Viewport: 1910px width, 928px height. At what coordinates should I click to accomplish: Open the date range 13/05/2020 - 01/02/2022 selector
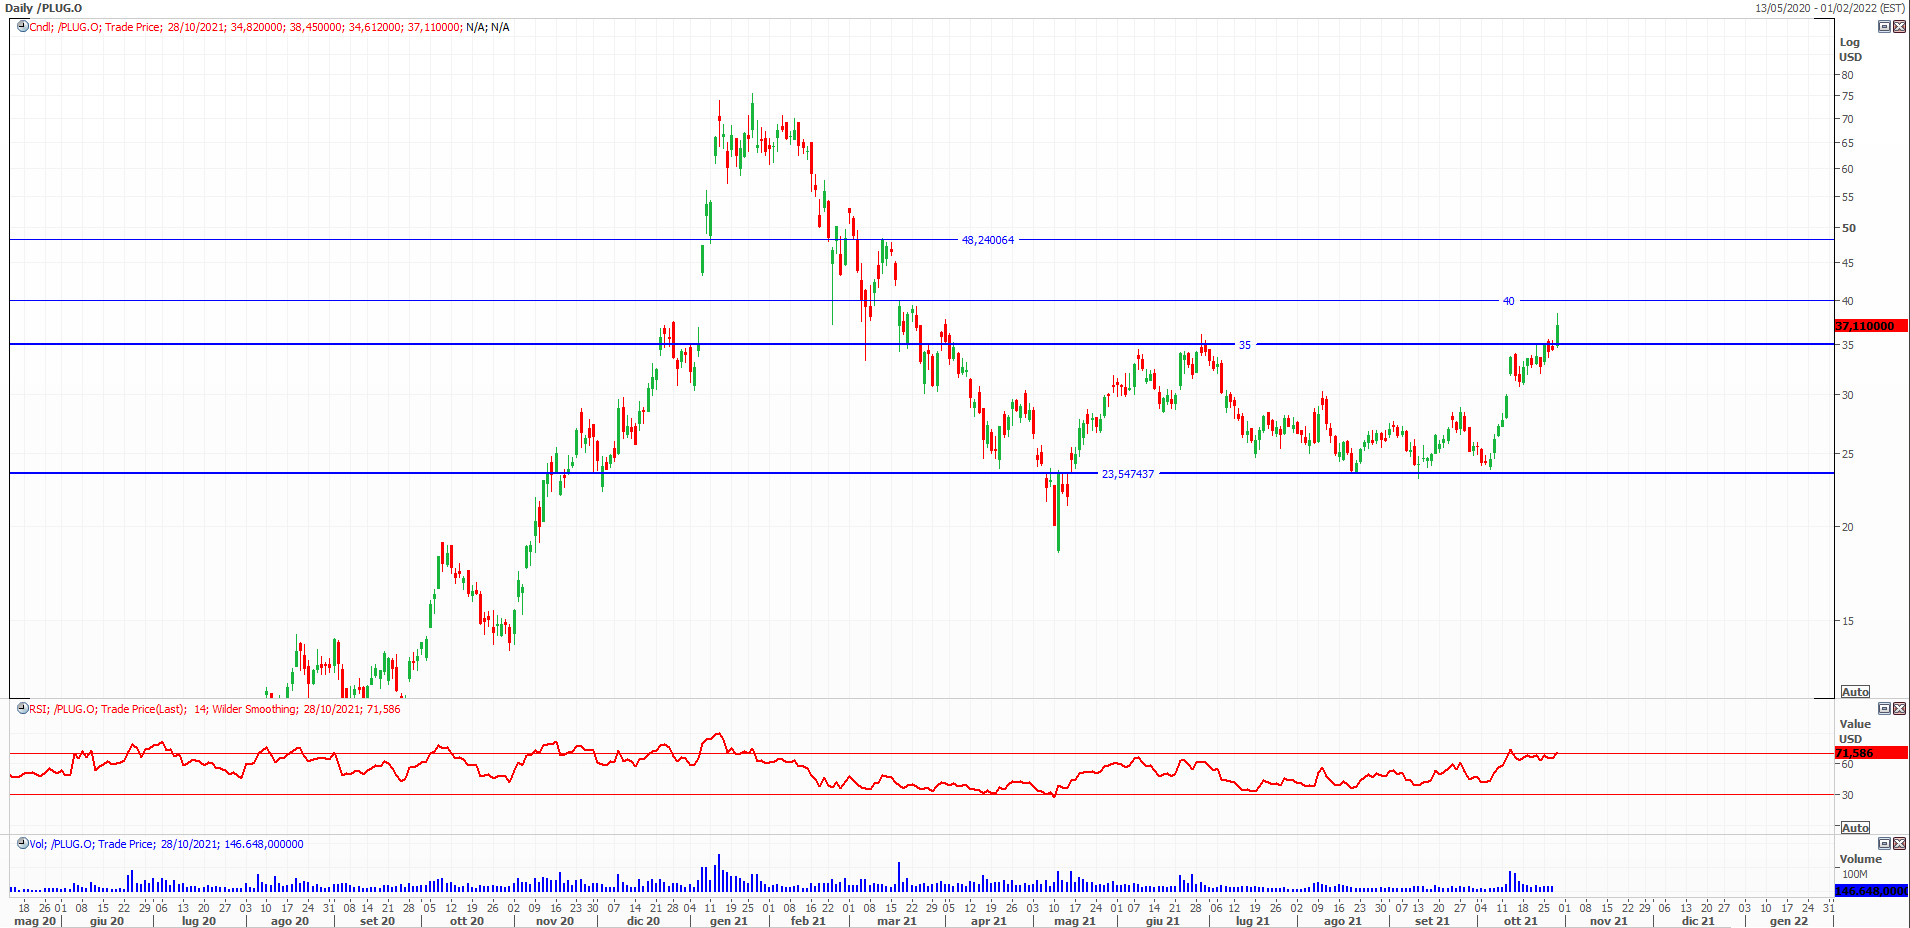pos(1829,8)
